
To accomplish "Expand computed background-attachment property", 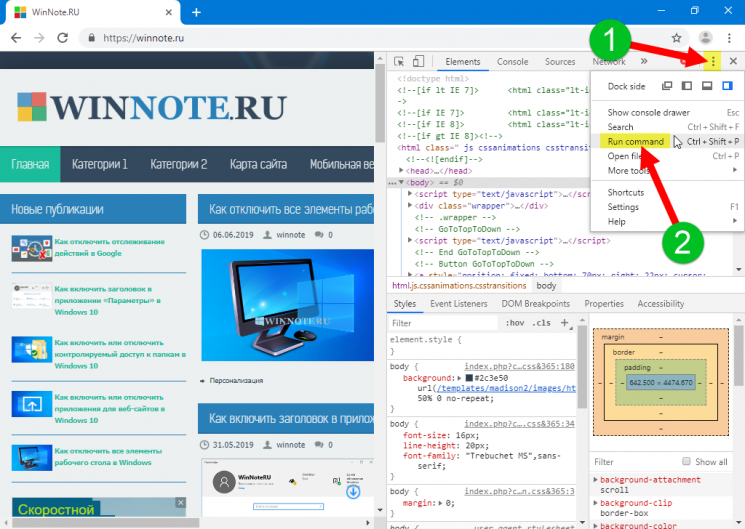I will [595, 480].
